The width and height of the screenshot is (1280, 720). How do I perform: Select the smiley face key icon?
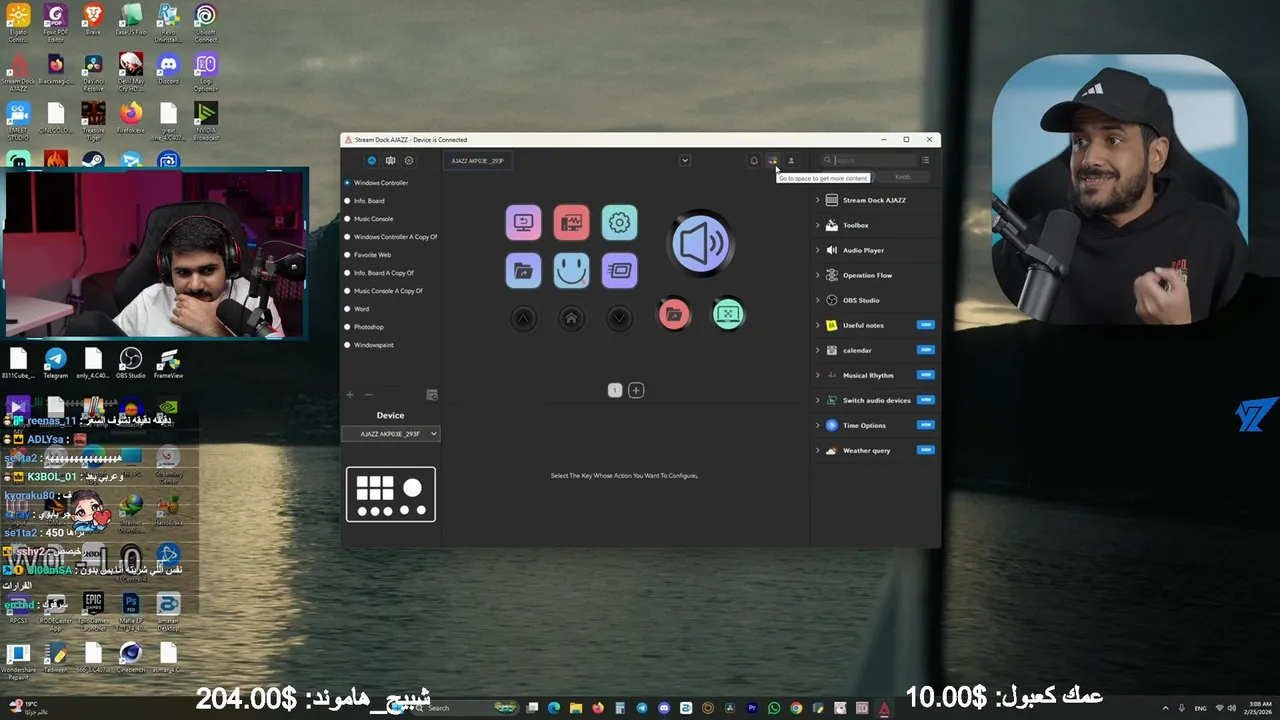click(x=571, y=270)
